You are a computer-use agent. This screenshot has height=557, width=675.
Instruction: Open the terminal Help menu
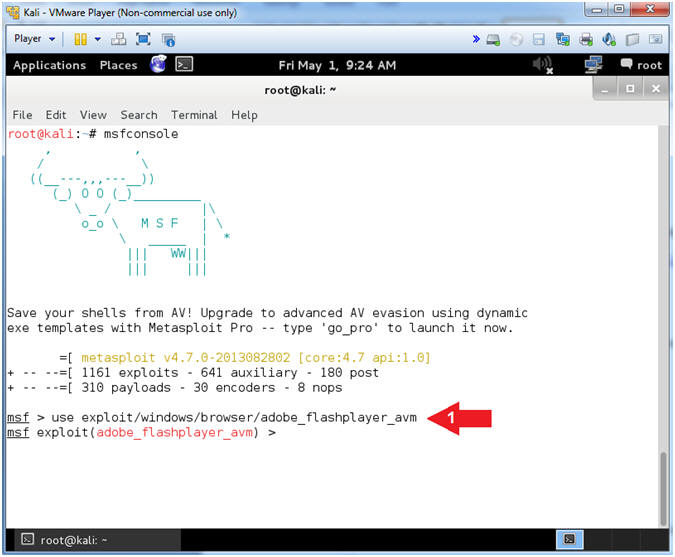click(x=244, y=115)
